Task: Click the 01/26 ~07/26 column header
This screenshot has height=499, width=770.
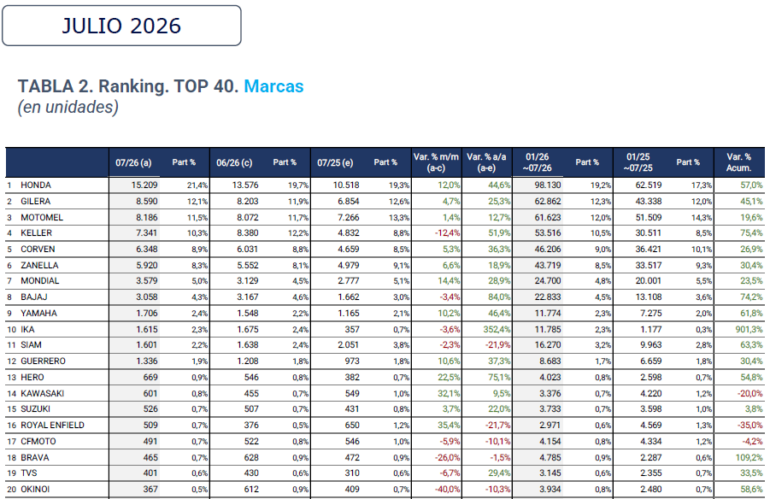Action: click(x=537, y=162)
